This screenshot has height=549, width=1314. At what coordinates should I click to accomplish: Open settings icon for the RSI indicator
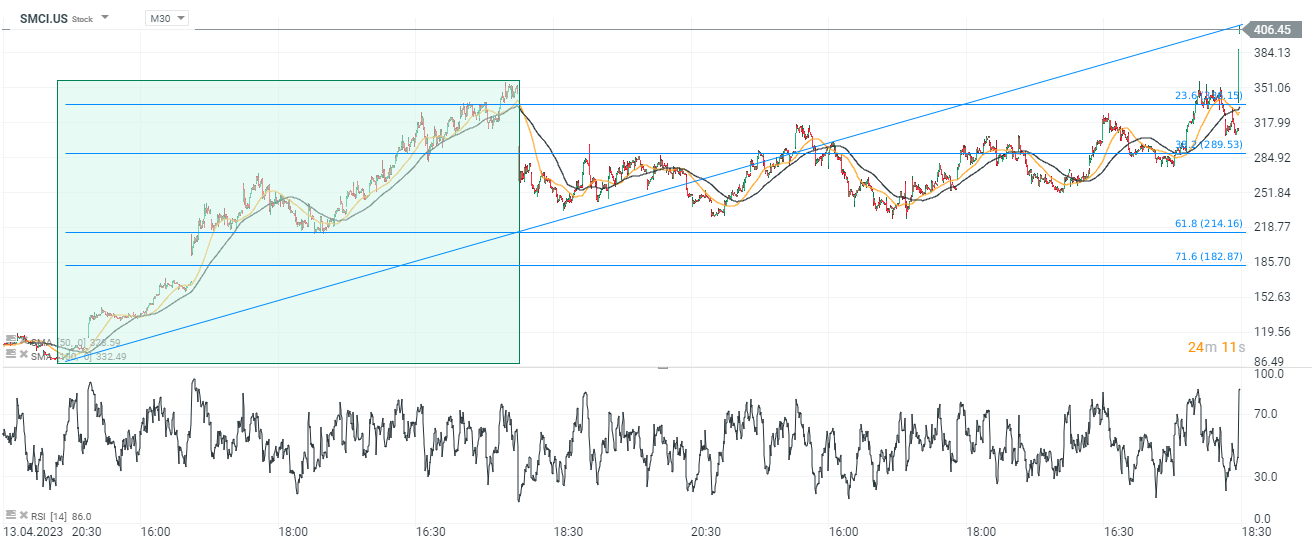[11, 515]
